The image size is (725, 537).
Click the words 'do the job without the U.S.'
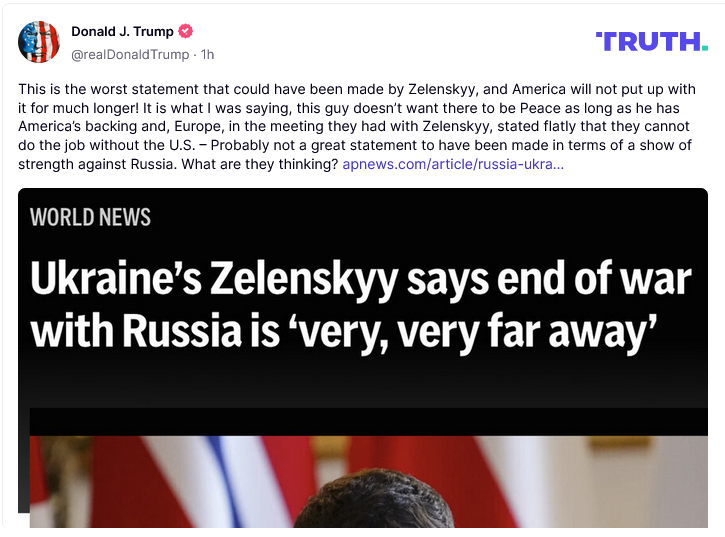[100, 145]
